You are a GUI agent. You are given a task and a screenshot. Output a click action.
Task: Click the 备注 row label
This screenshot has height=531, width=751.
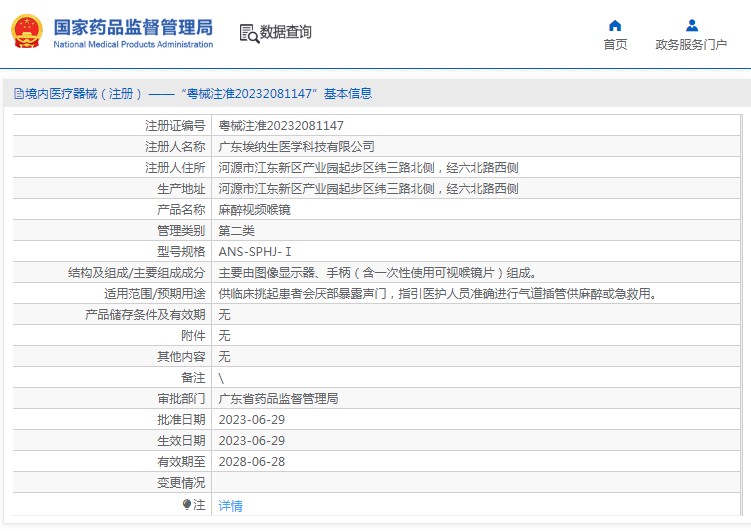click(x=193, y=378)
